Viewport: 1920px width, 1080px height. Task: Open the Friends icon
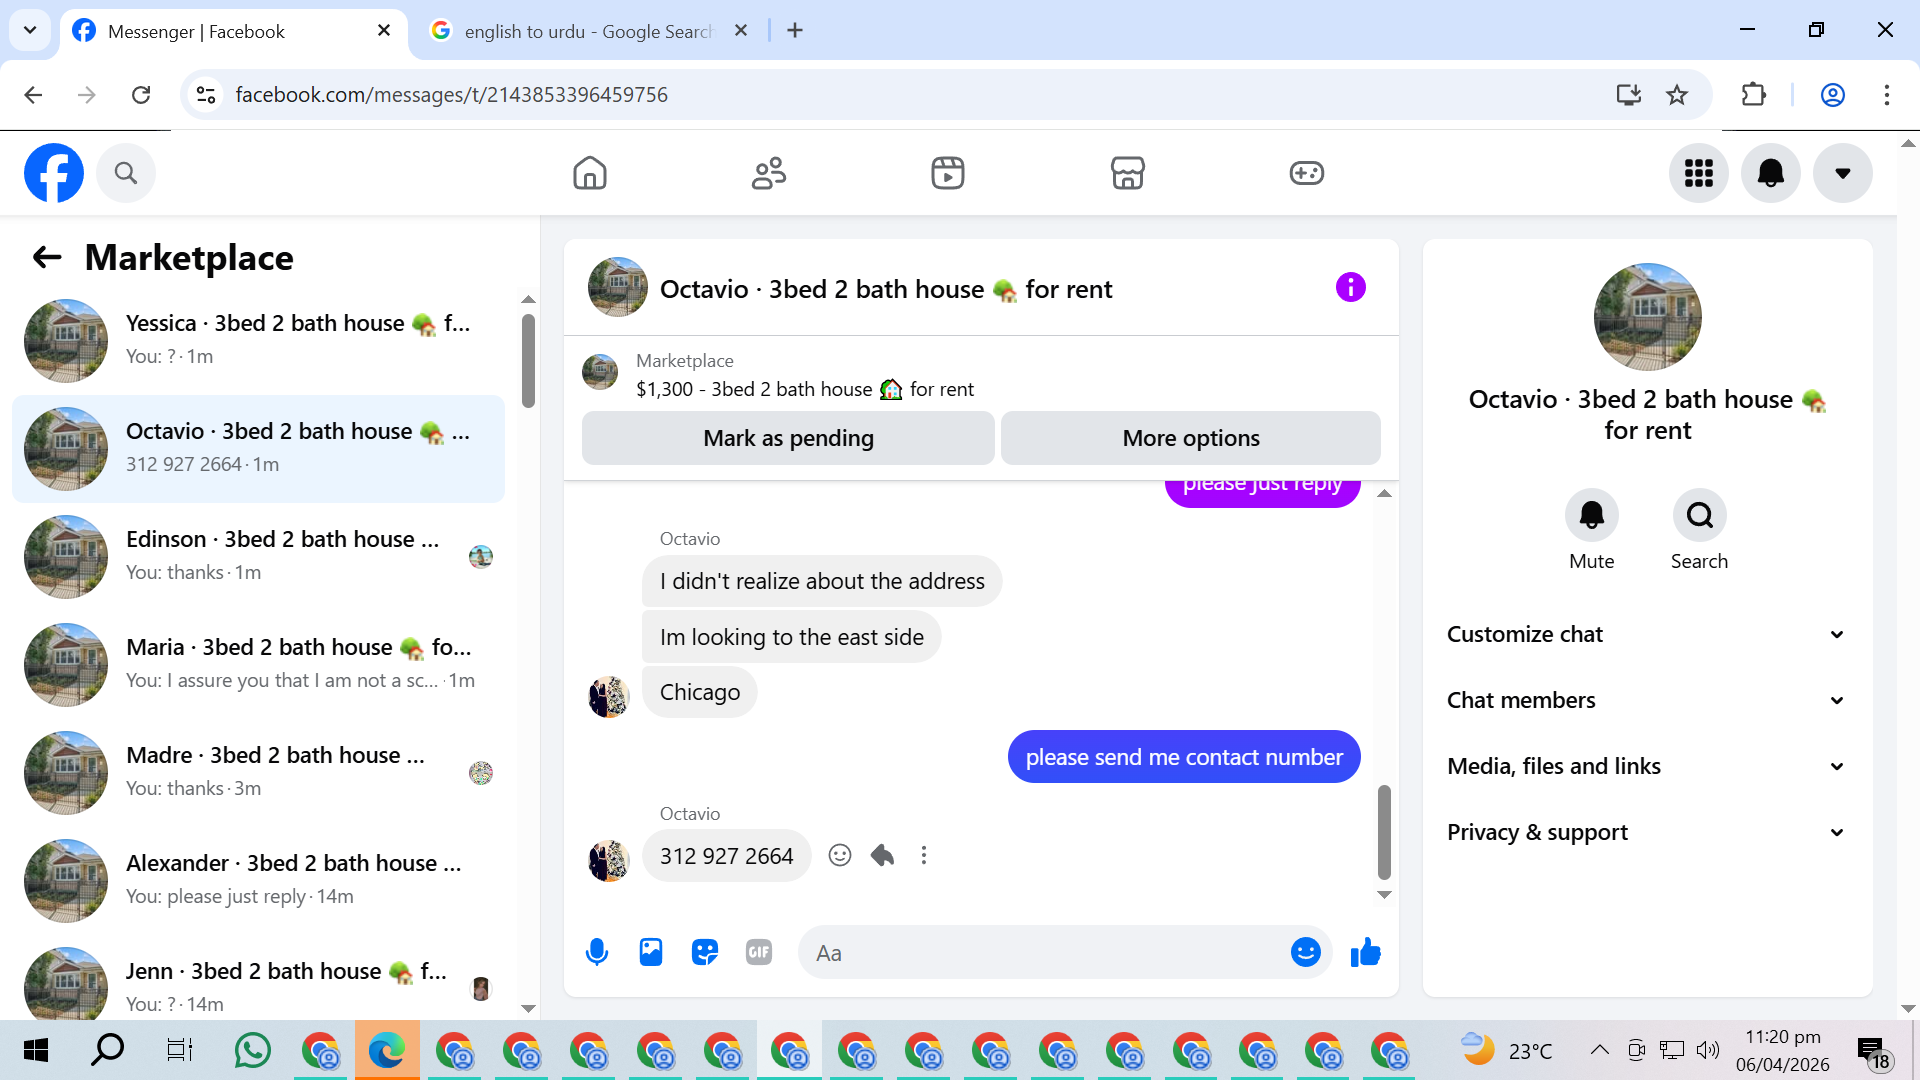point(769,173)
